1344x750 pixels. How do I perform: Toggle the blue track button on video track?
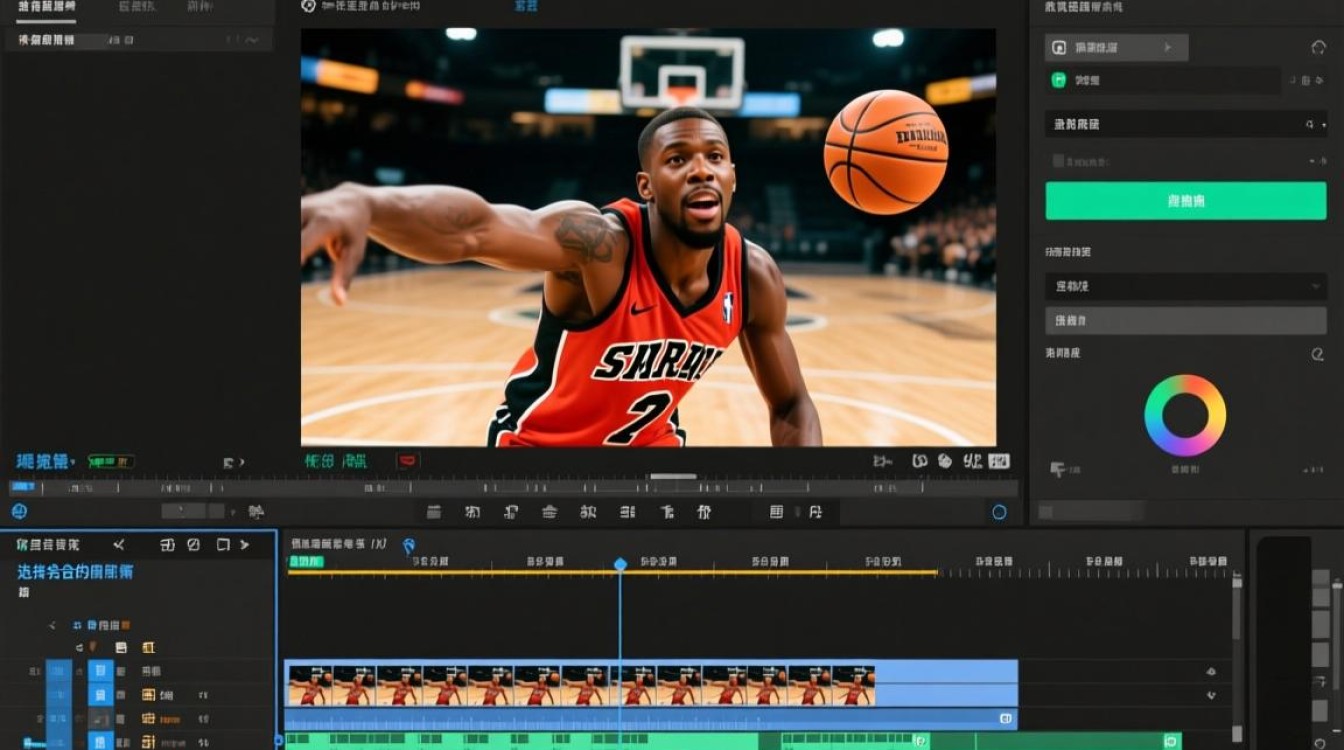pyautogui.click(x=101, y=671)
